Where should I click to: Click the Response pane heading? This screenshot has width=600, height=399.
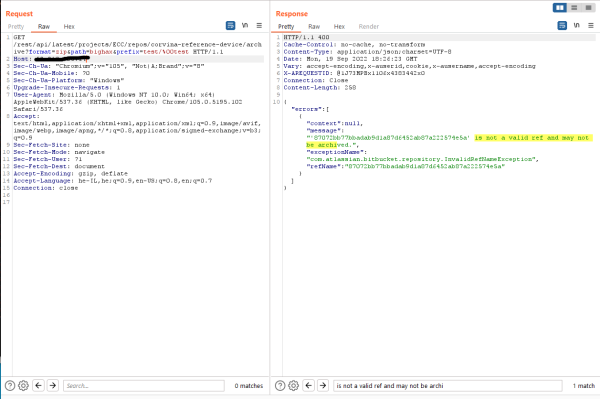pos(292,14)
